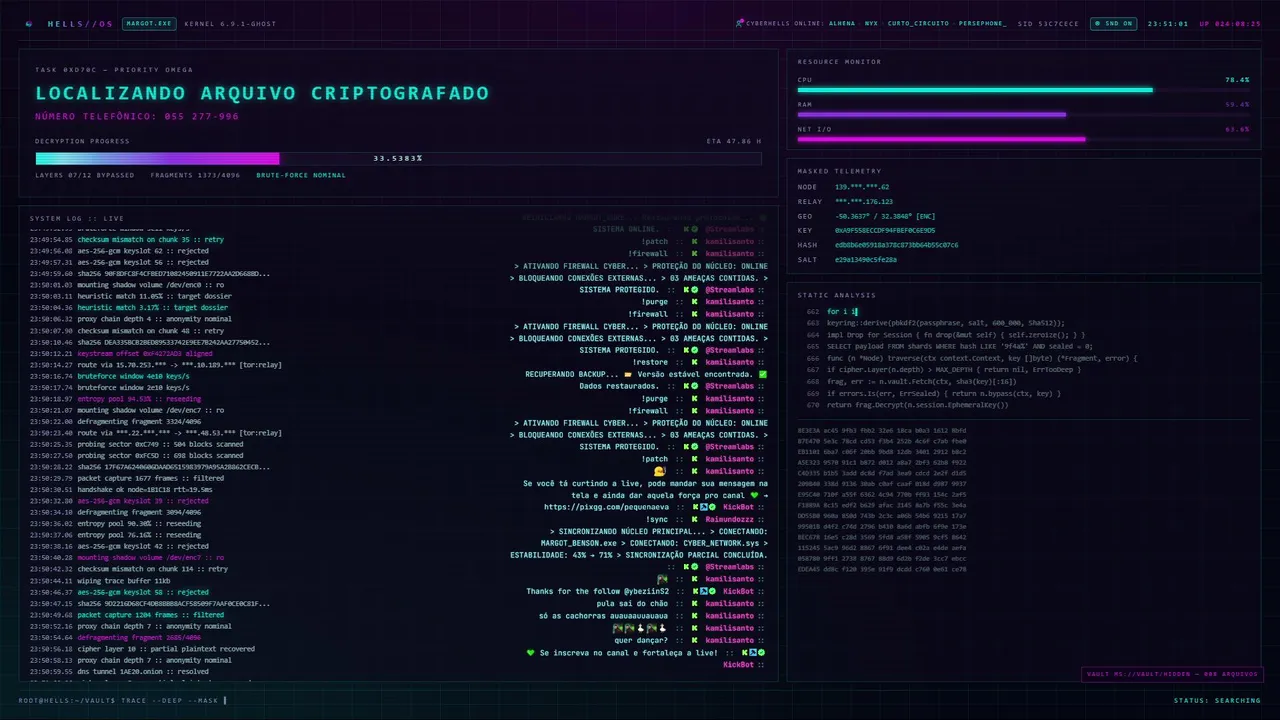
Task: Click the MARGOT.EXE badge in the header
Action: [149, 23]
